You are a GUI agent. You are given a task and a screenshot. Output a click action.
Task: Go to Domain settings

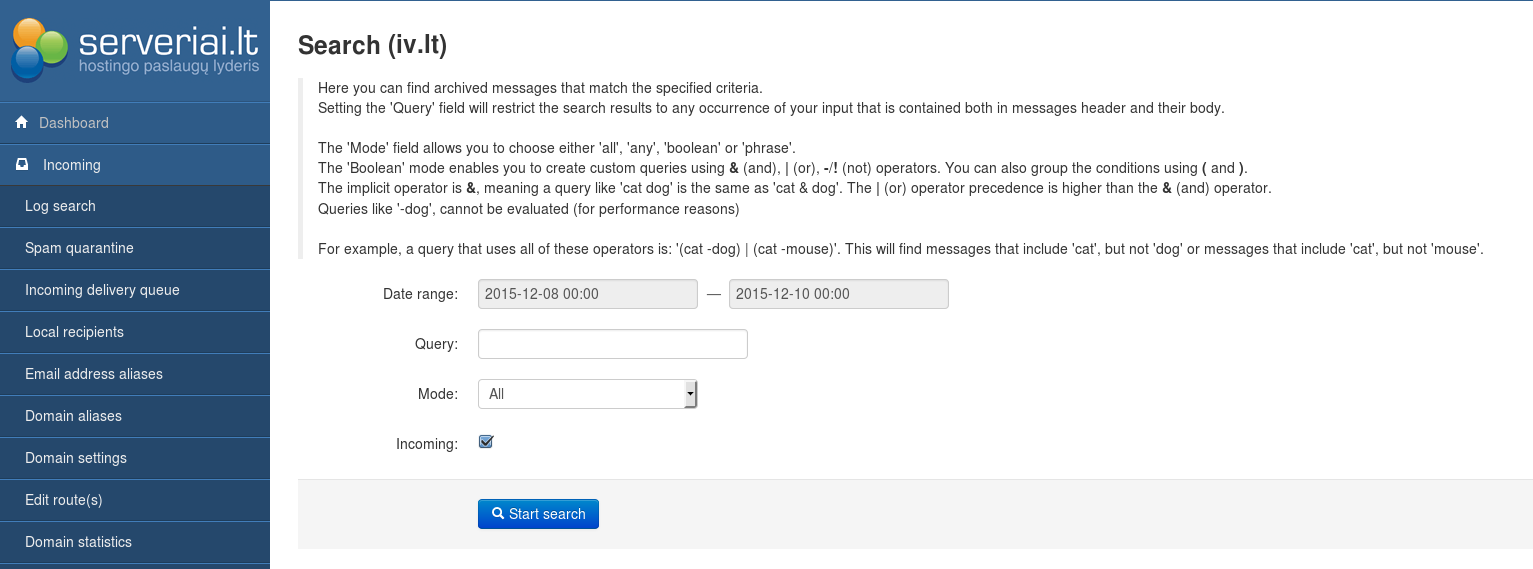(x=76, y=458)
